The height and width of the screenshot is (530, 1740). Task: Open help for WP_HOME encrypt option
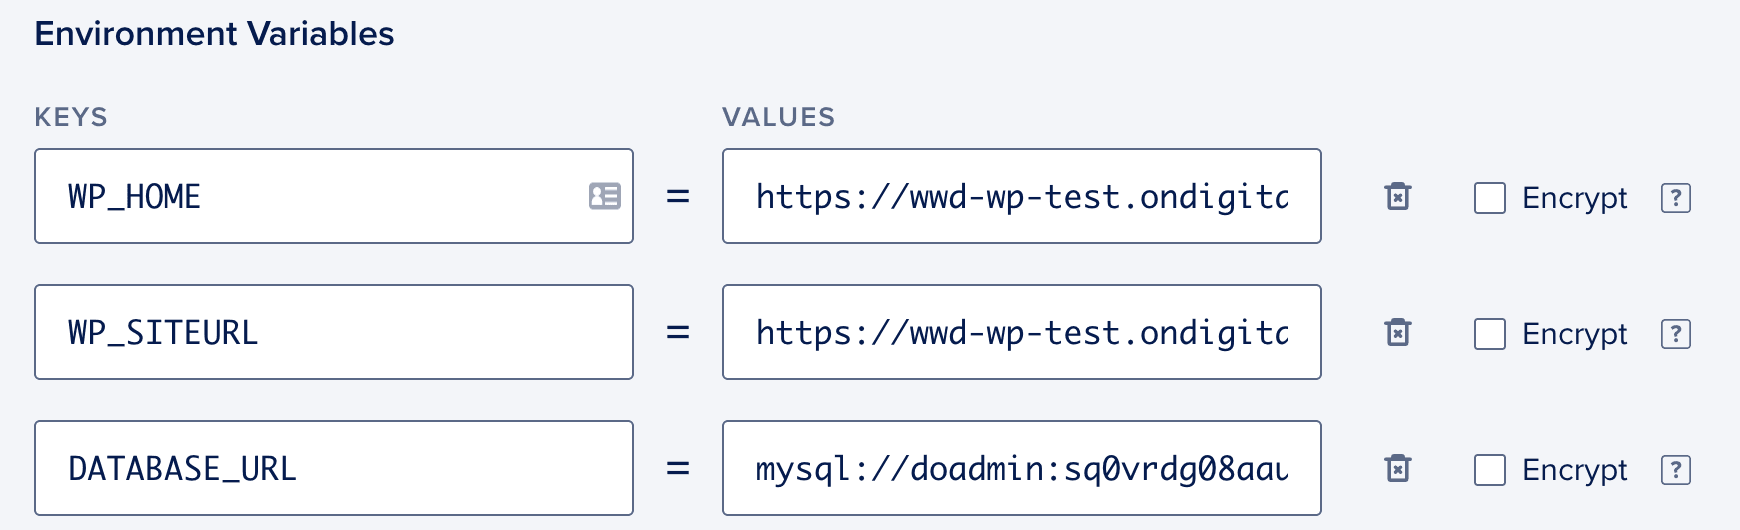[x=1675, y=198]
